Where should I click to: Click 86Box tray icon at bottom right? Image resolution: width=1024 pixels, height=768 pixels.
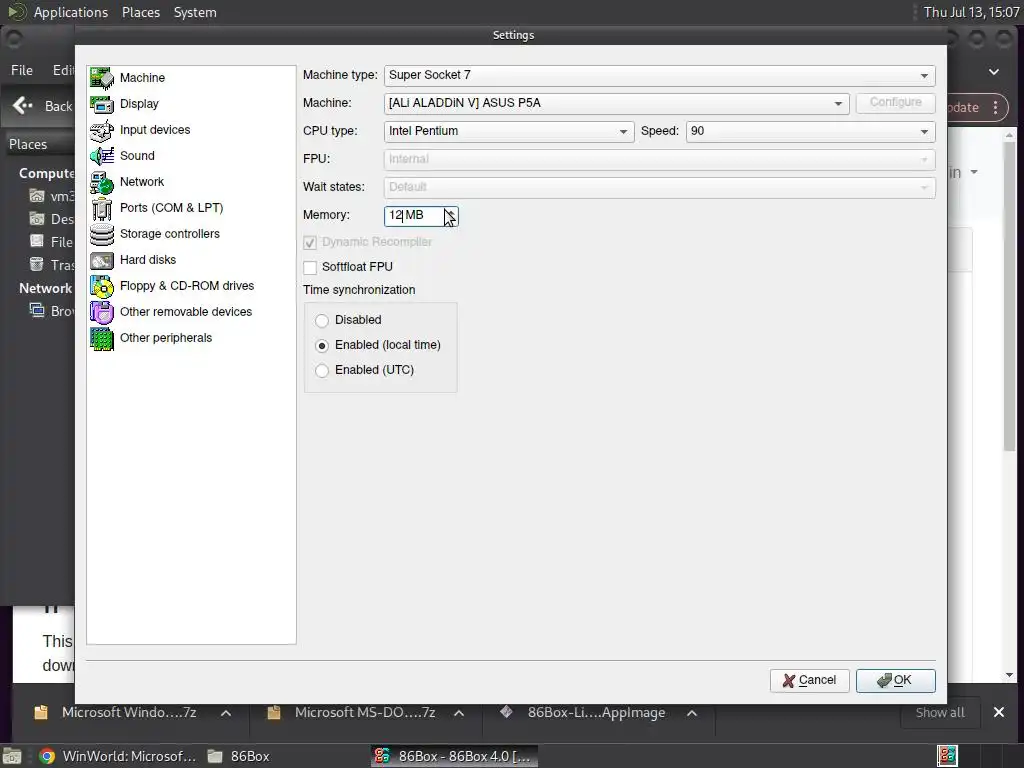coord(948,756)
